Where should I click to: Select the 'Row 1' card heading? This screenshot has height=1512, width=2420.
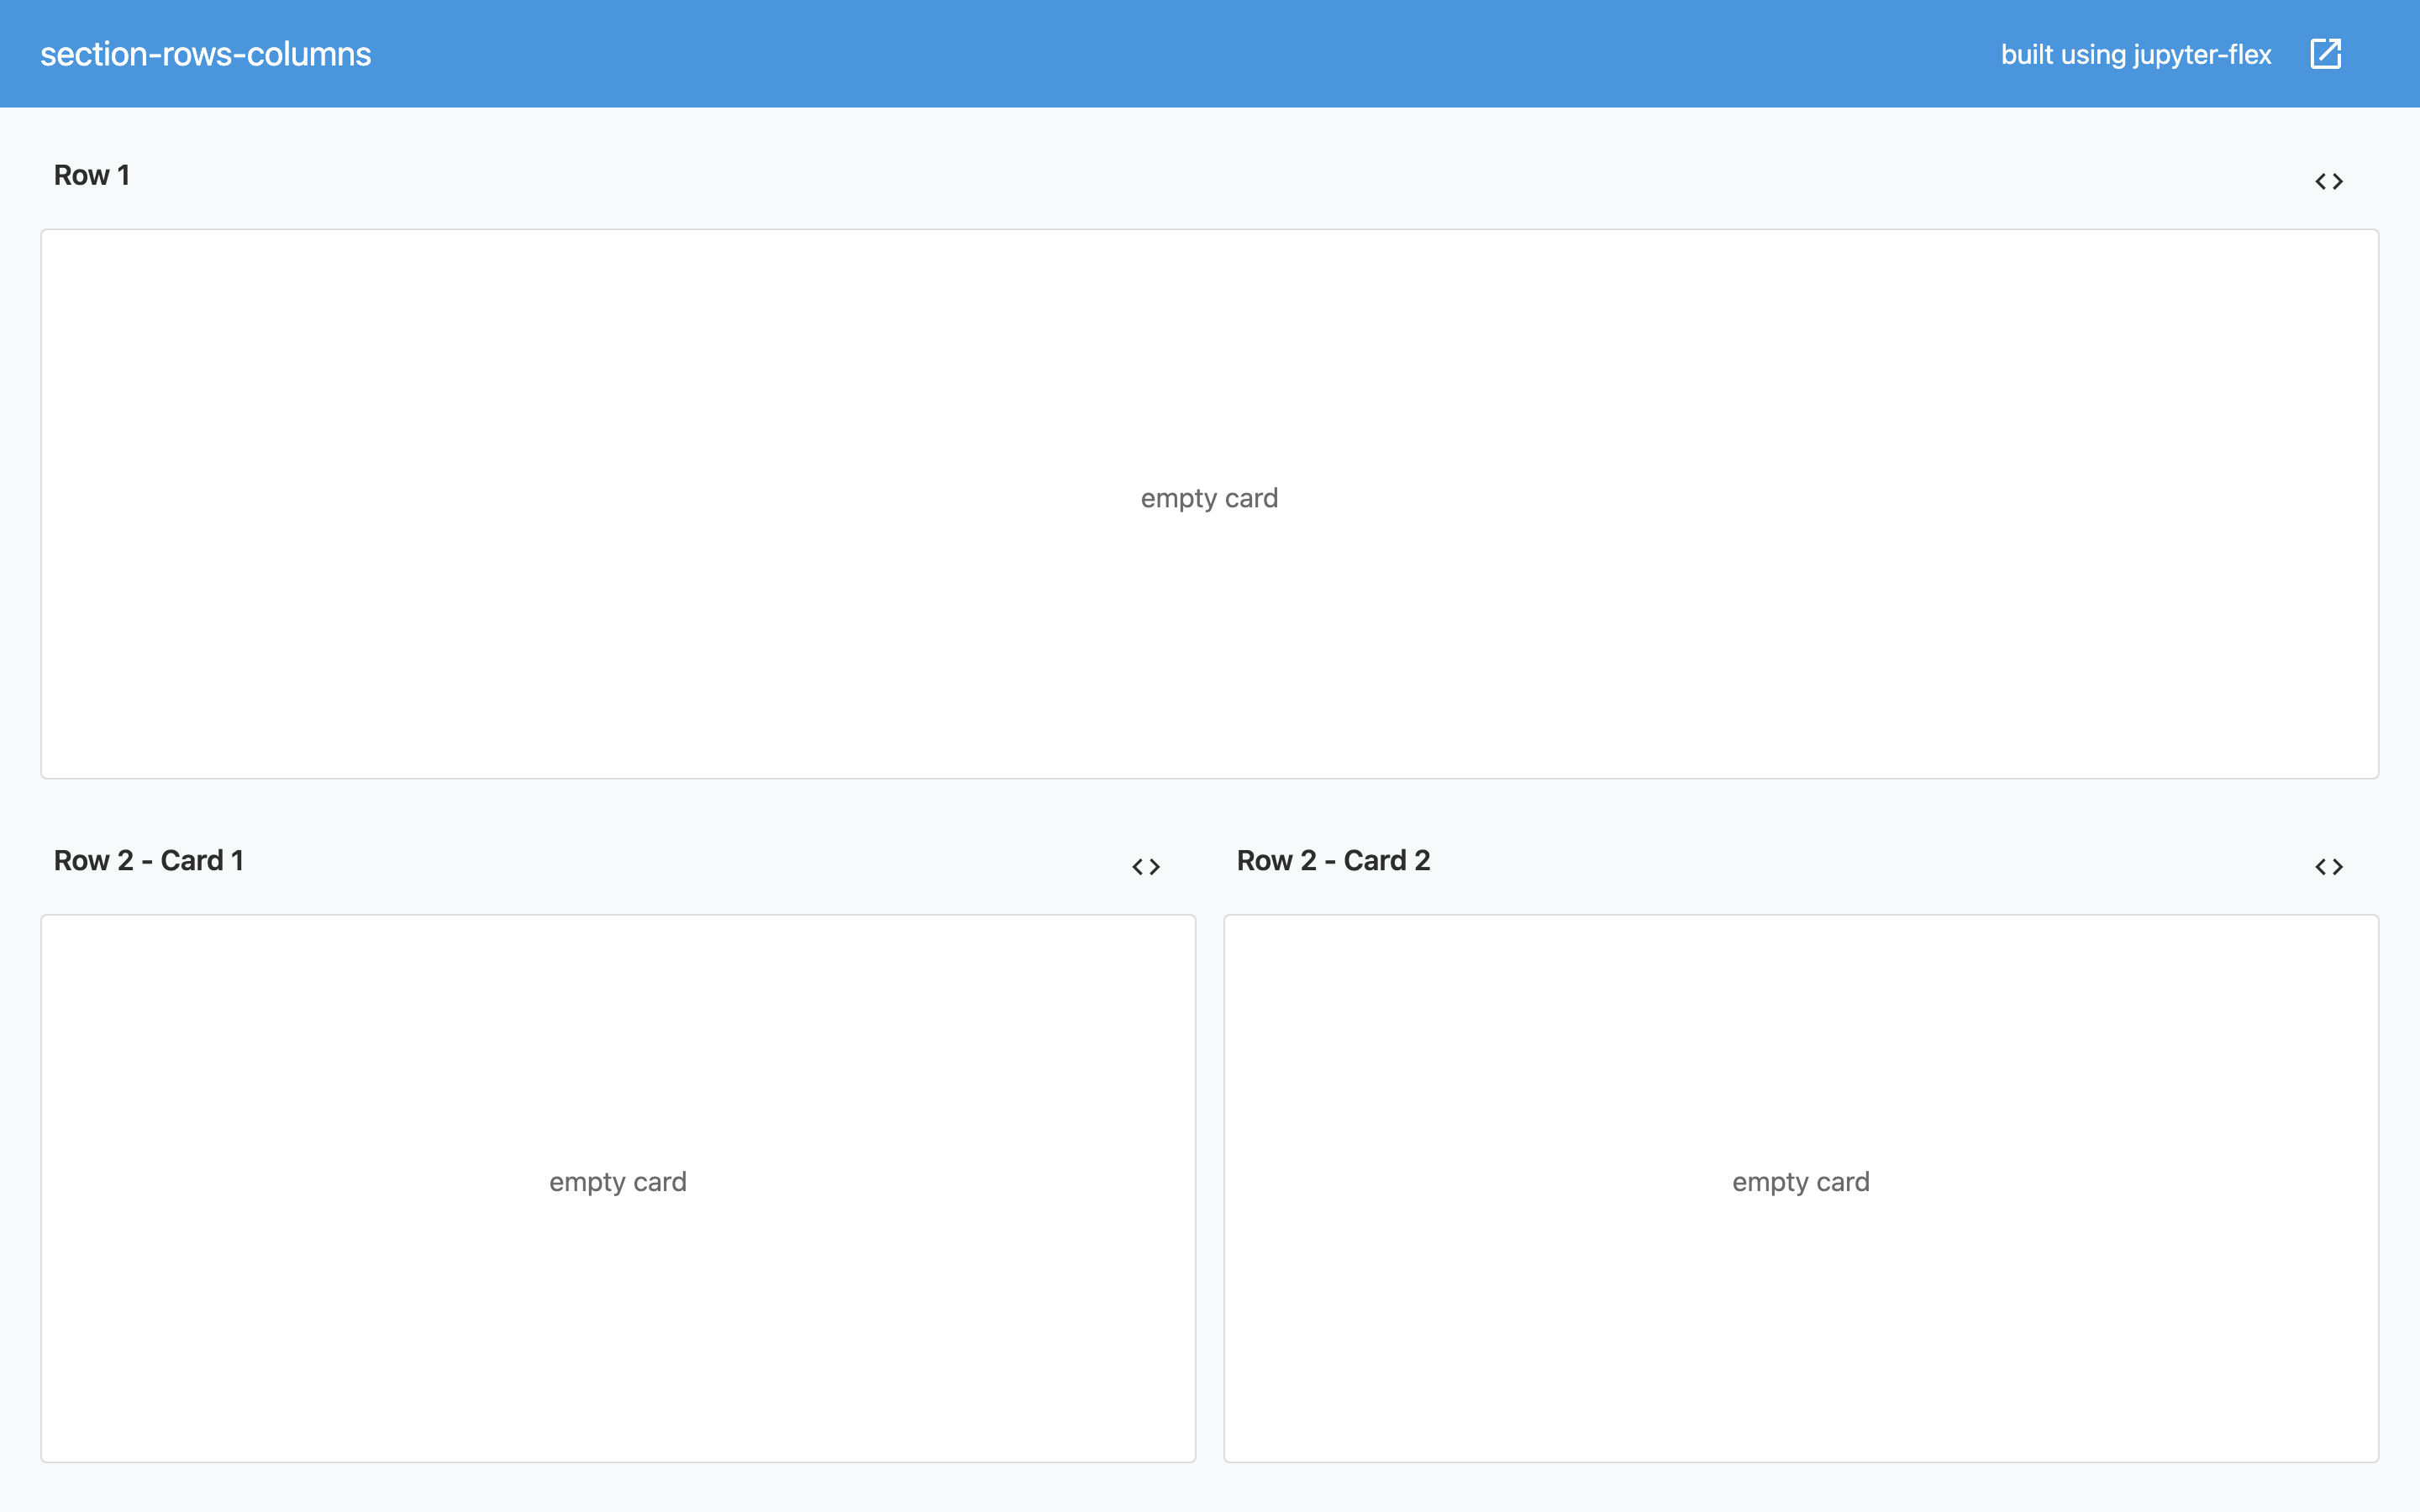click(91, 175)
